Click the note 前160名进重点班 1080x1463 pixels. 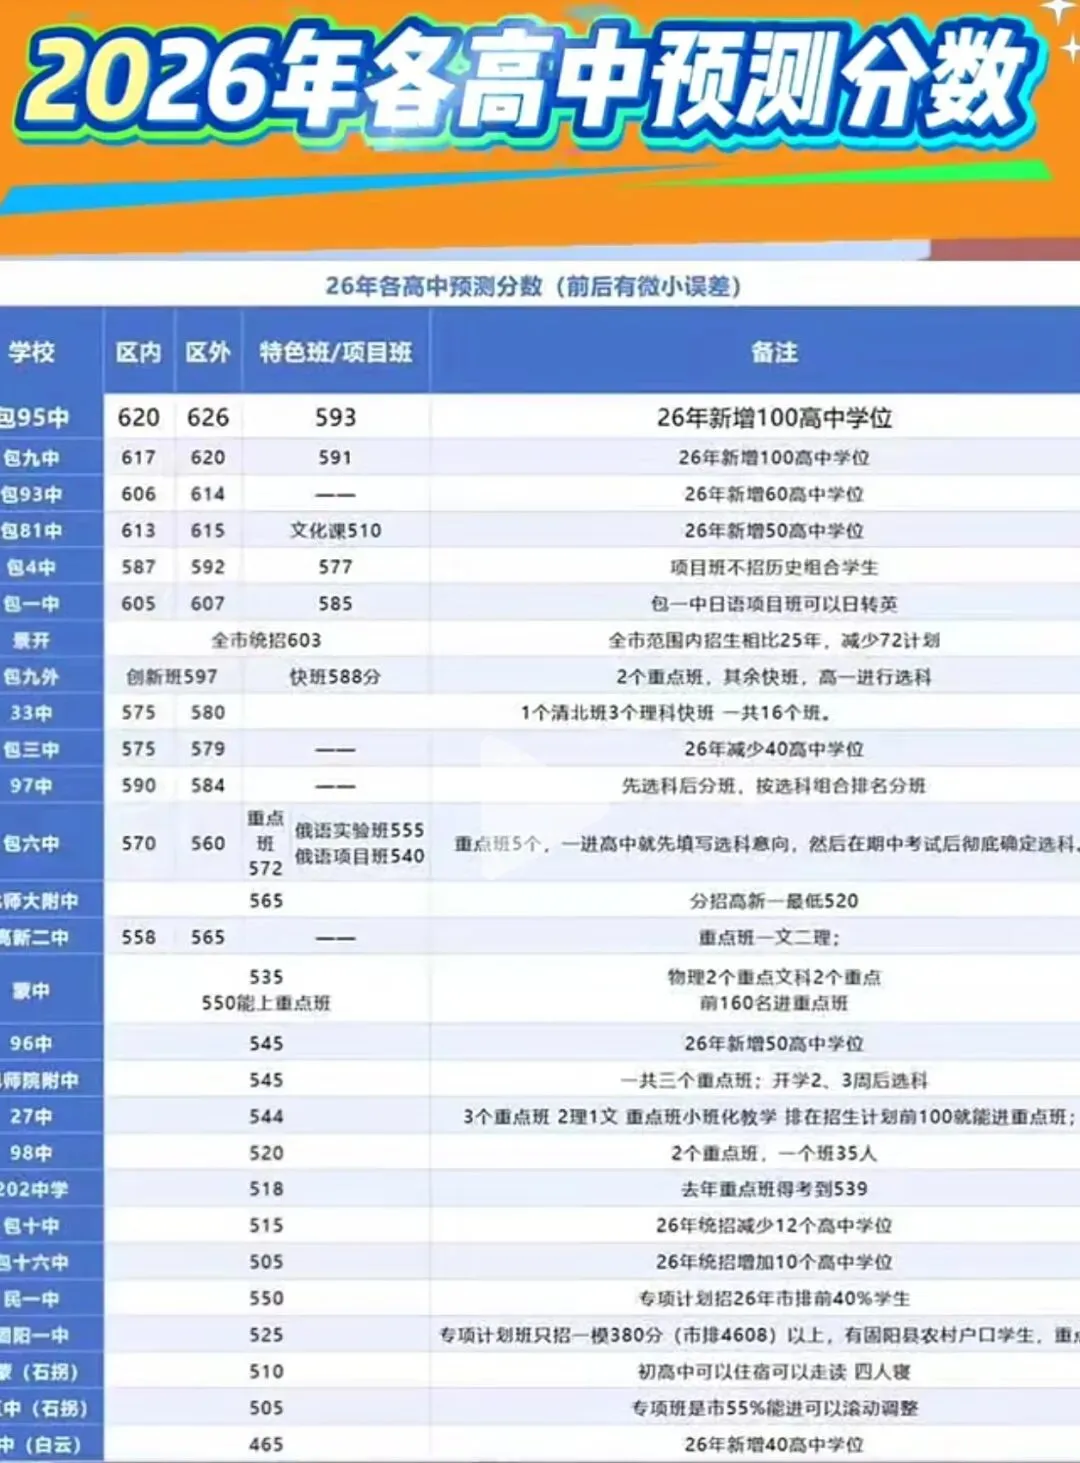774,1003
